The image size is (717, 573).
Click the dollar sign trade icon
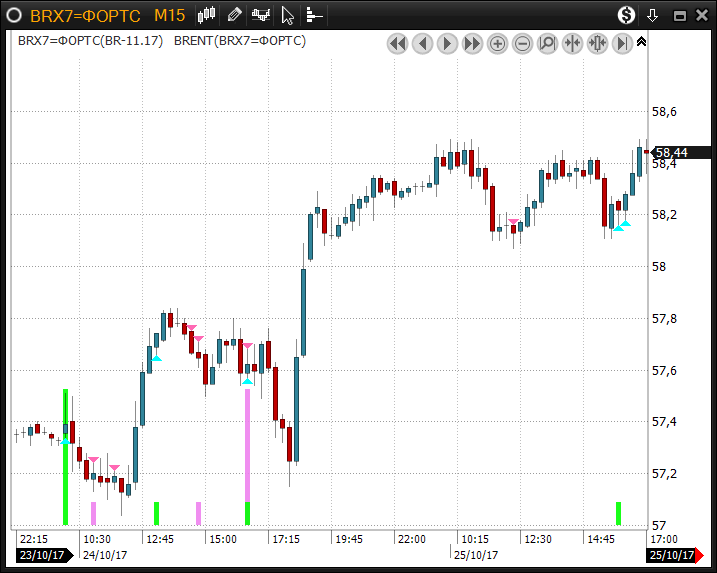(626, 15)
